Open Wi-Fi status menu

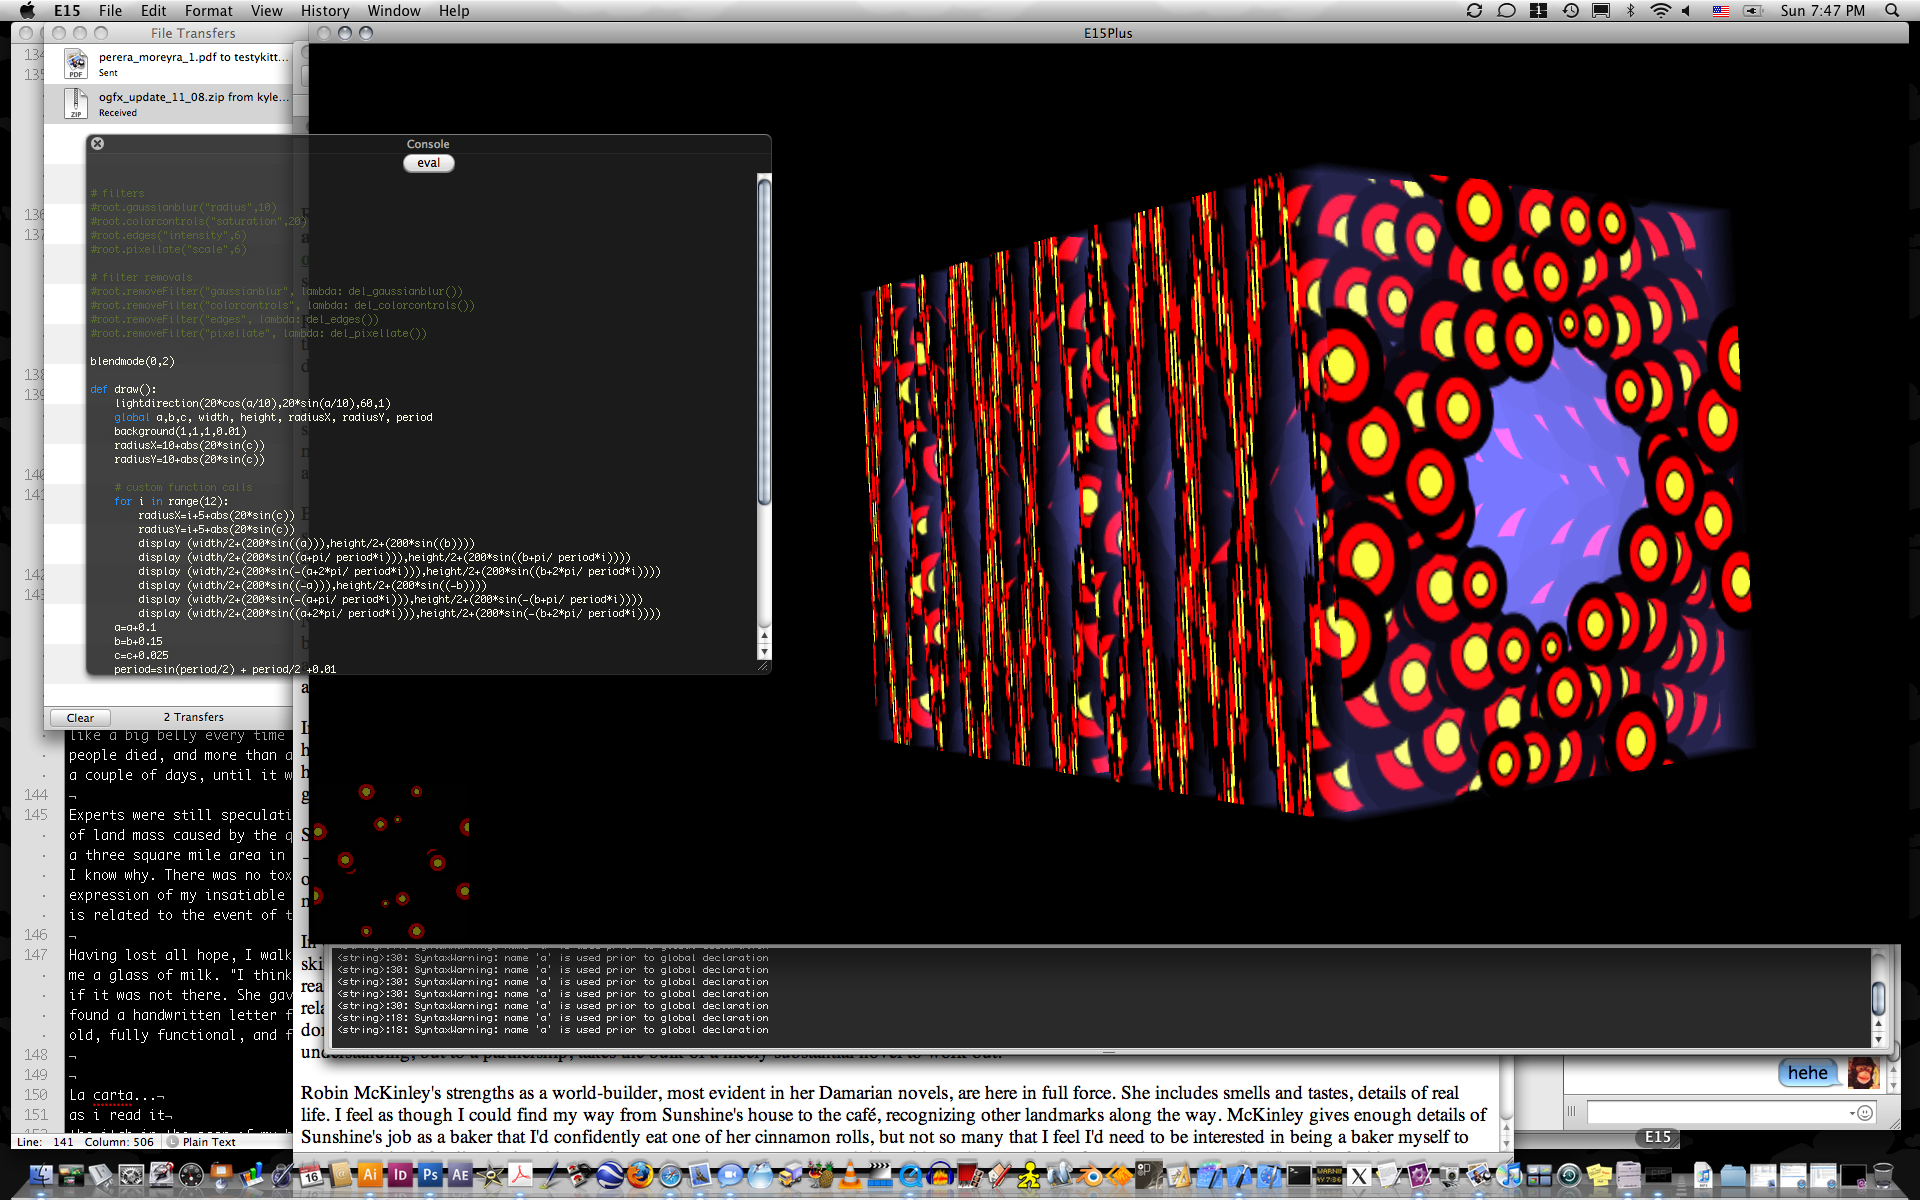(x=1660, y=11)
